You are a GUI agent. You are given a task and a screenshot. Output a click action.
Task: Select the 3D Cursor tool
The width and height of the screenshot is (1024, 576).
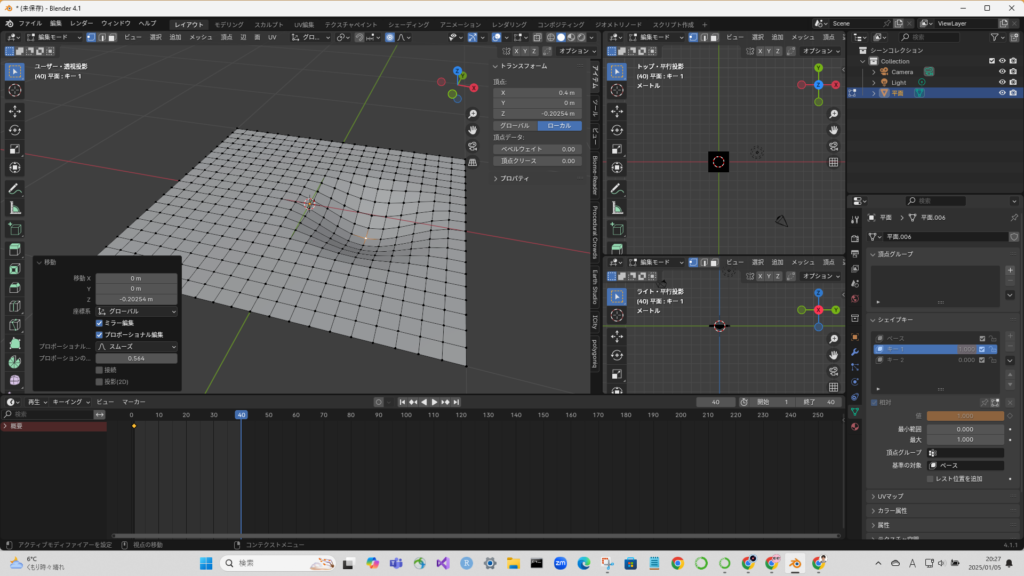15,91
